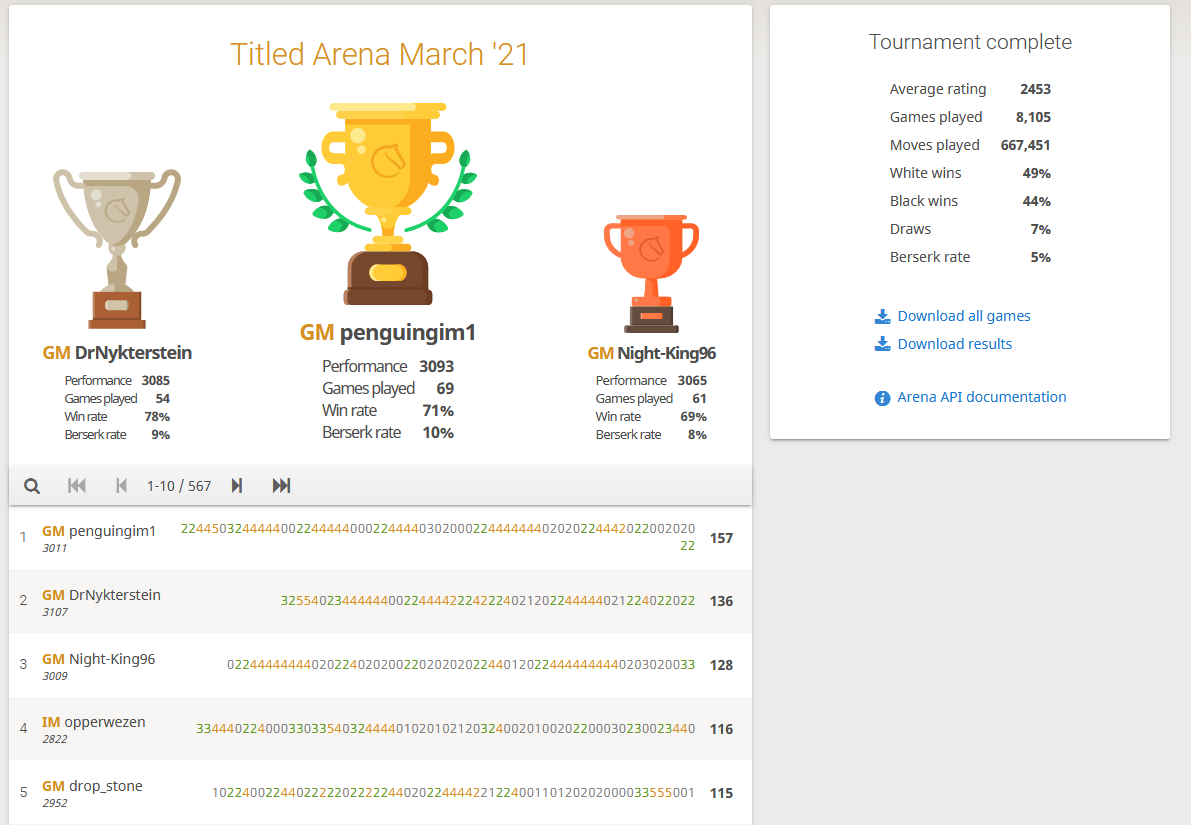Select opperwezen in the standings list
This screenshot has height=825, width=1191.
pos(106,722)
